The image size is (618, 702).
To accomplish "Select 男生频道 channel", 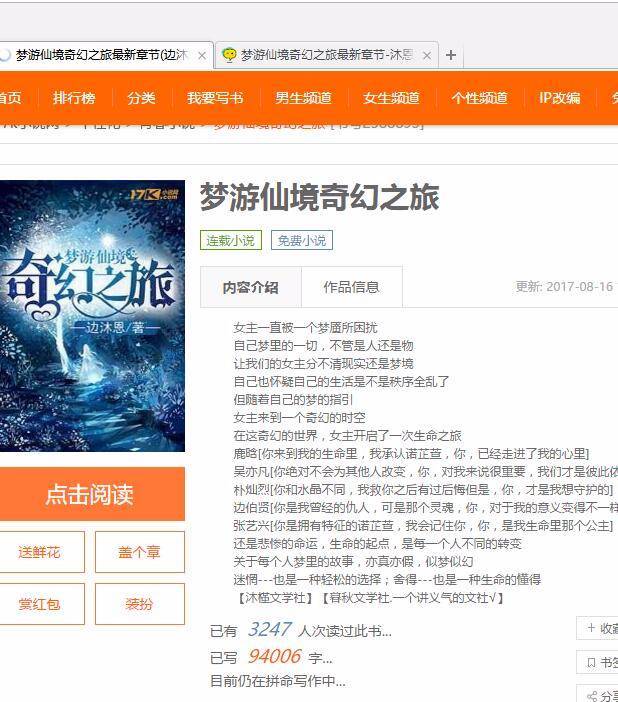I will pyautogui.click(x=303, y=98).
